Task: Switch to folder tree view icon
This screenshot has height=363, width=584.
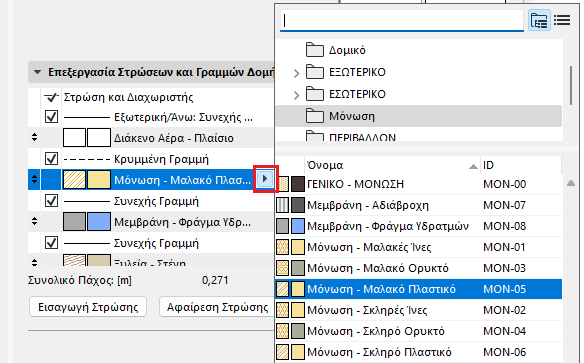Action: [x=539, y=20]
